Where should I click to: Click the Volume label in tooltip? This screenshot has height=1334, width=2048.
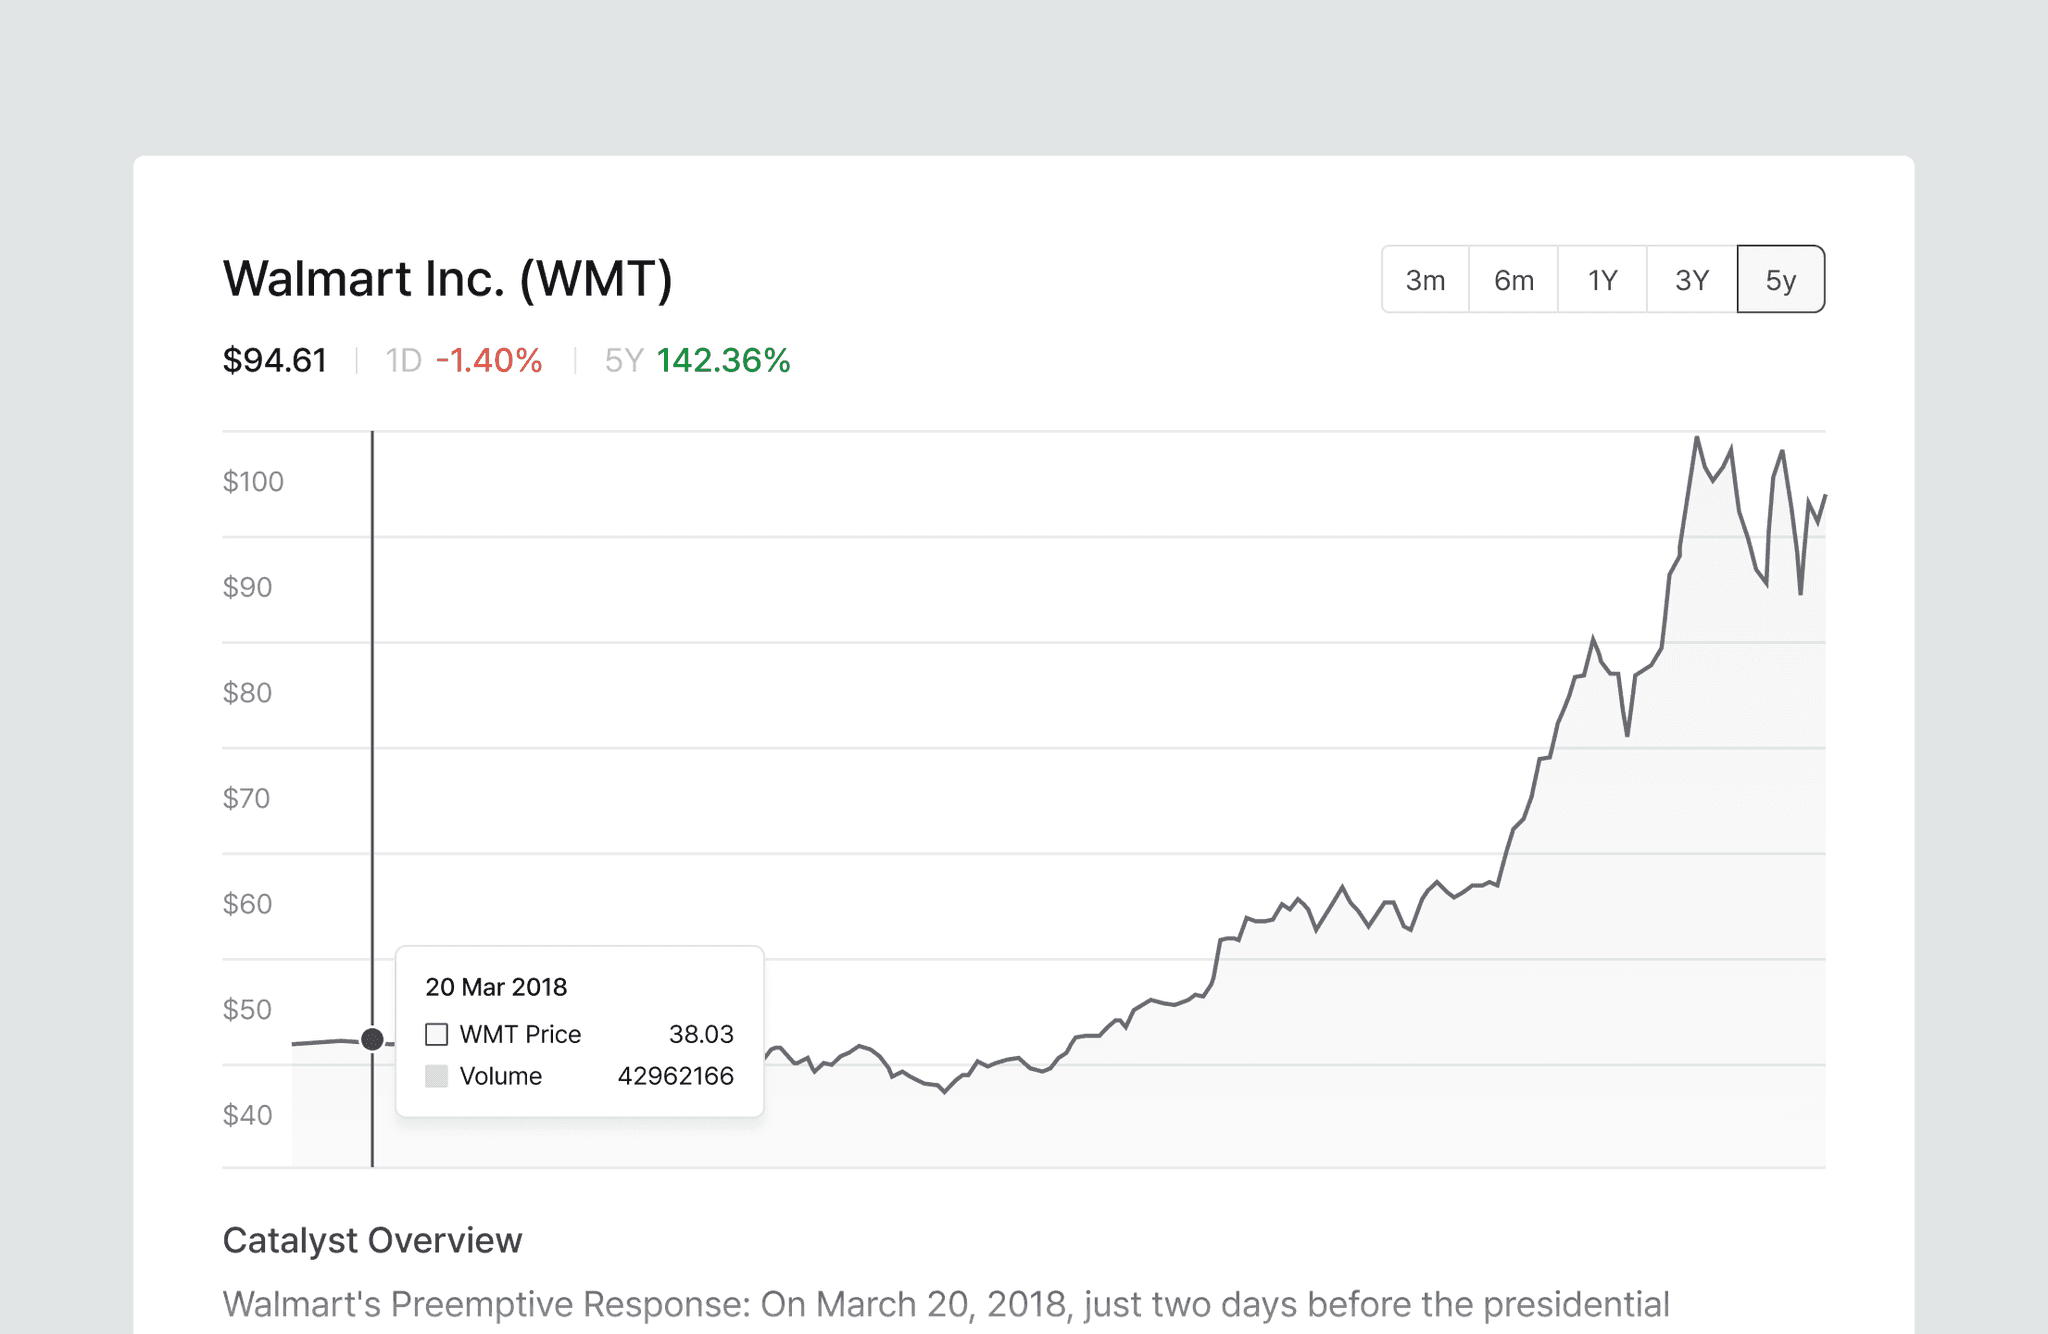click(x=501, y=1076)
